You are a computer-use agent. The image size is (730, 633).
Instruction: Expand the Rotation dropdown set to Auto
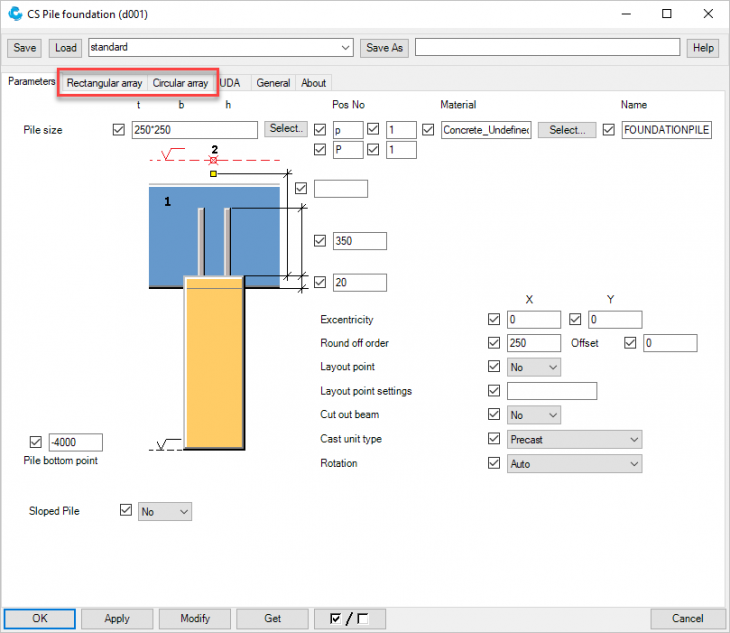point(574,463)
